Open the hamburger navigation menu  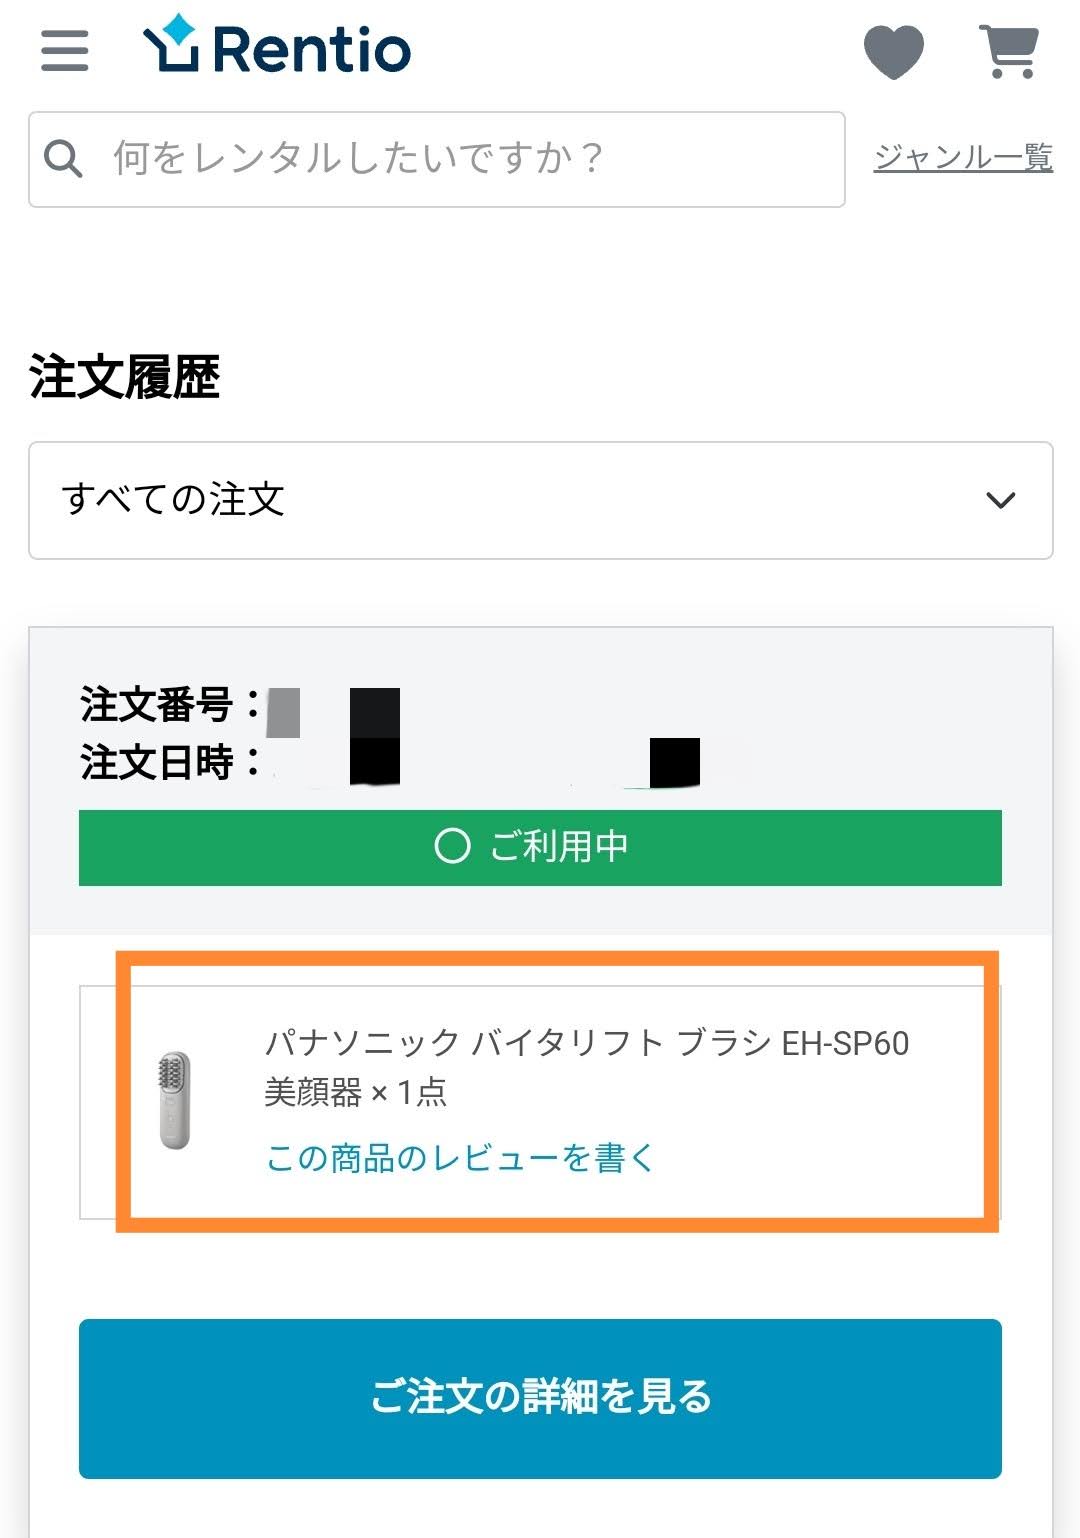tap(65, 51)
